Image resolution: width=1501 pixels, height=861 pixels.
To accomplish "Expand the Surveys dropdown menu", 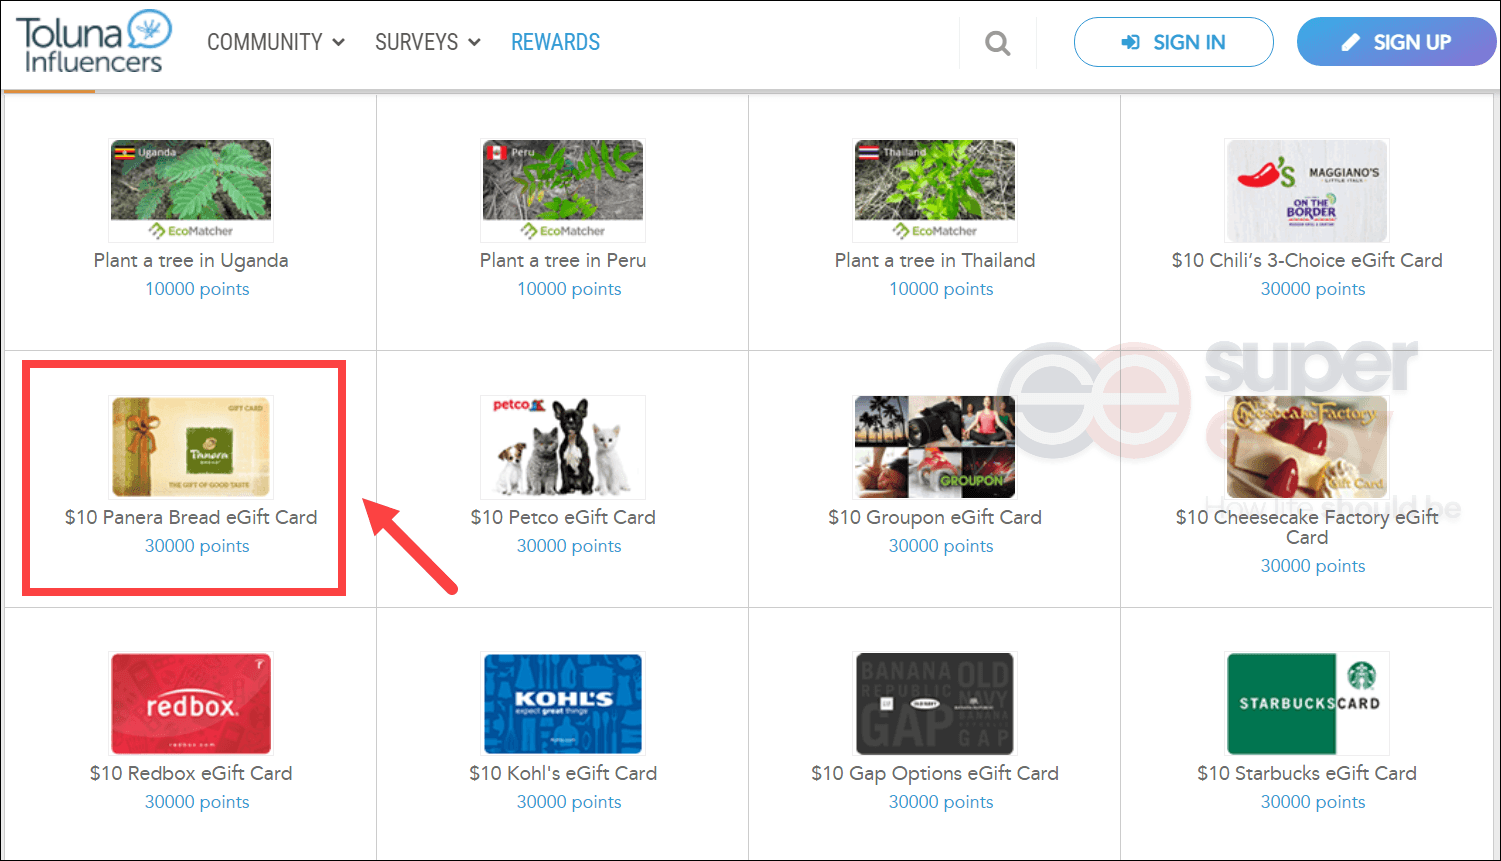I will click(428, 42).
